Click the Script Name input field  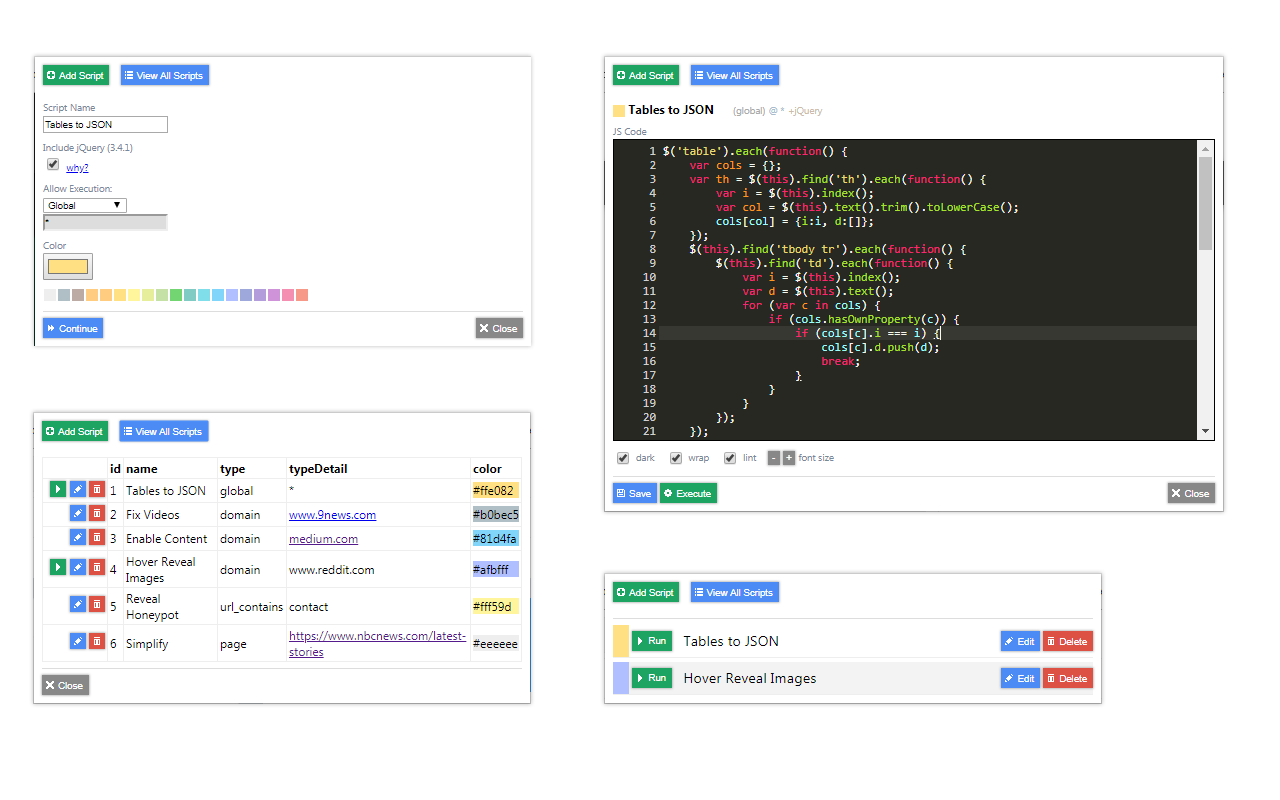pyautogui.click(x=105, y=125)
